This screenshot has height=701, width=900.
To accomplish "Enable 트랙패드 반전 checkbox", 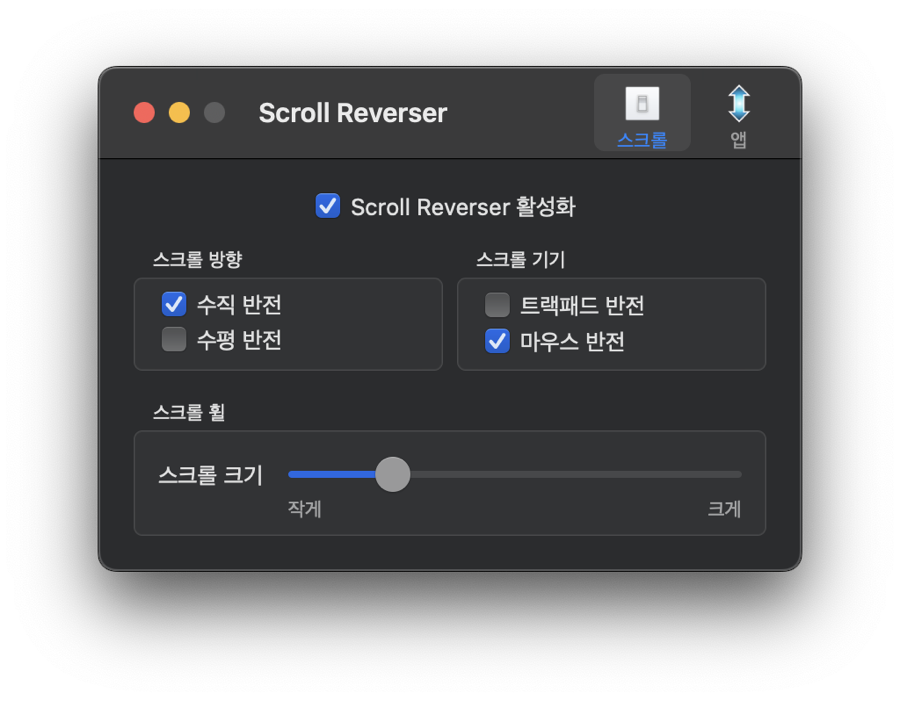I will [x=497, y=305].
